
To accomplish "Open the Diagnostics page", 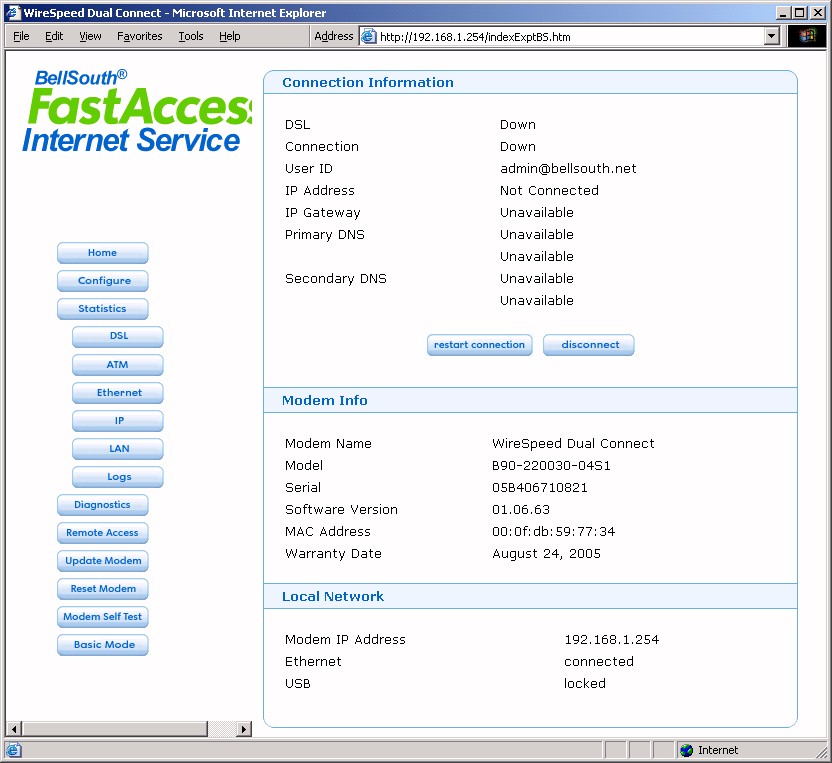I will pyautogui.click(x=102, y=505).
